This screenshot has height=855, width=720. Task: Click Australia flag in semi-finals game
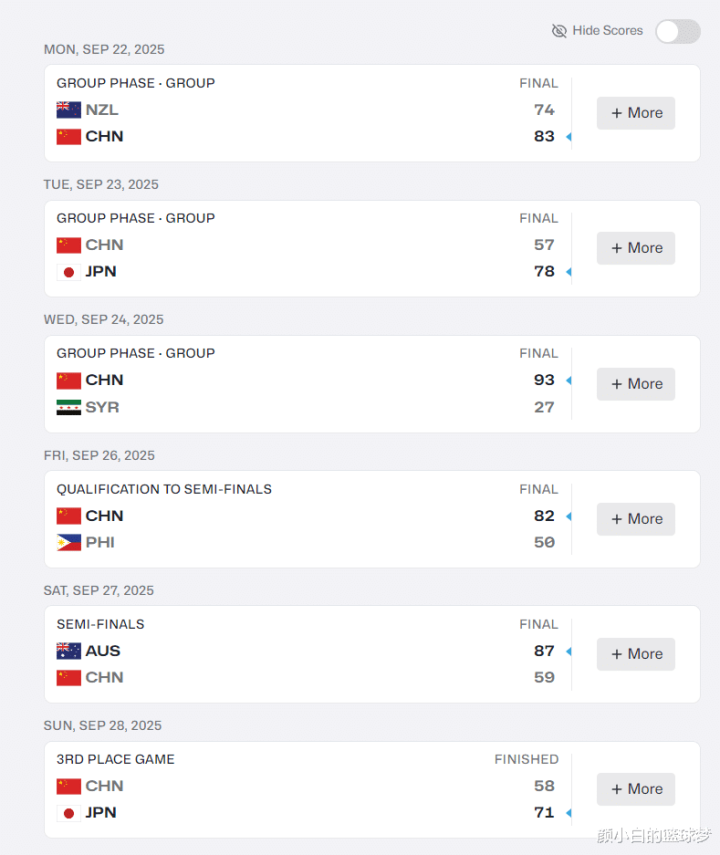pos(68,651)
